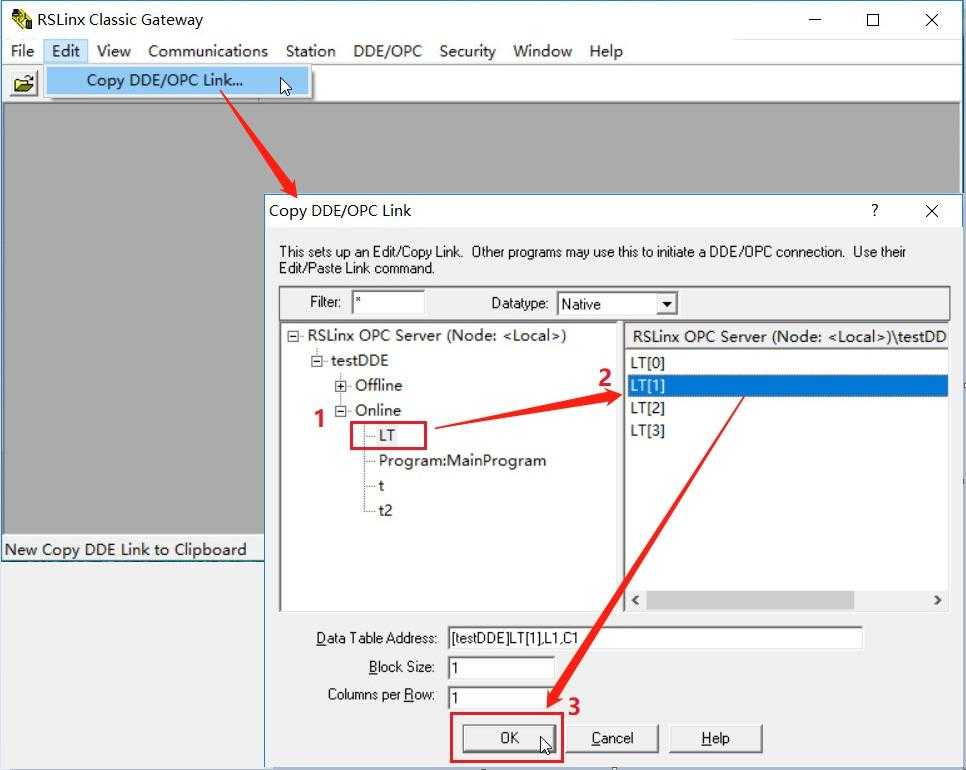Open the Help menu
Image resolution: width=966 pixels, height=770 pixels.
[606, 51]
